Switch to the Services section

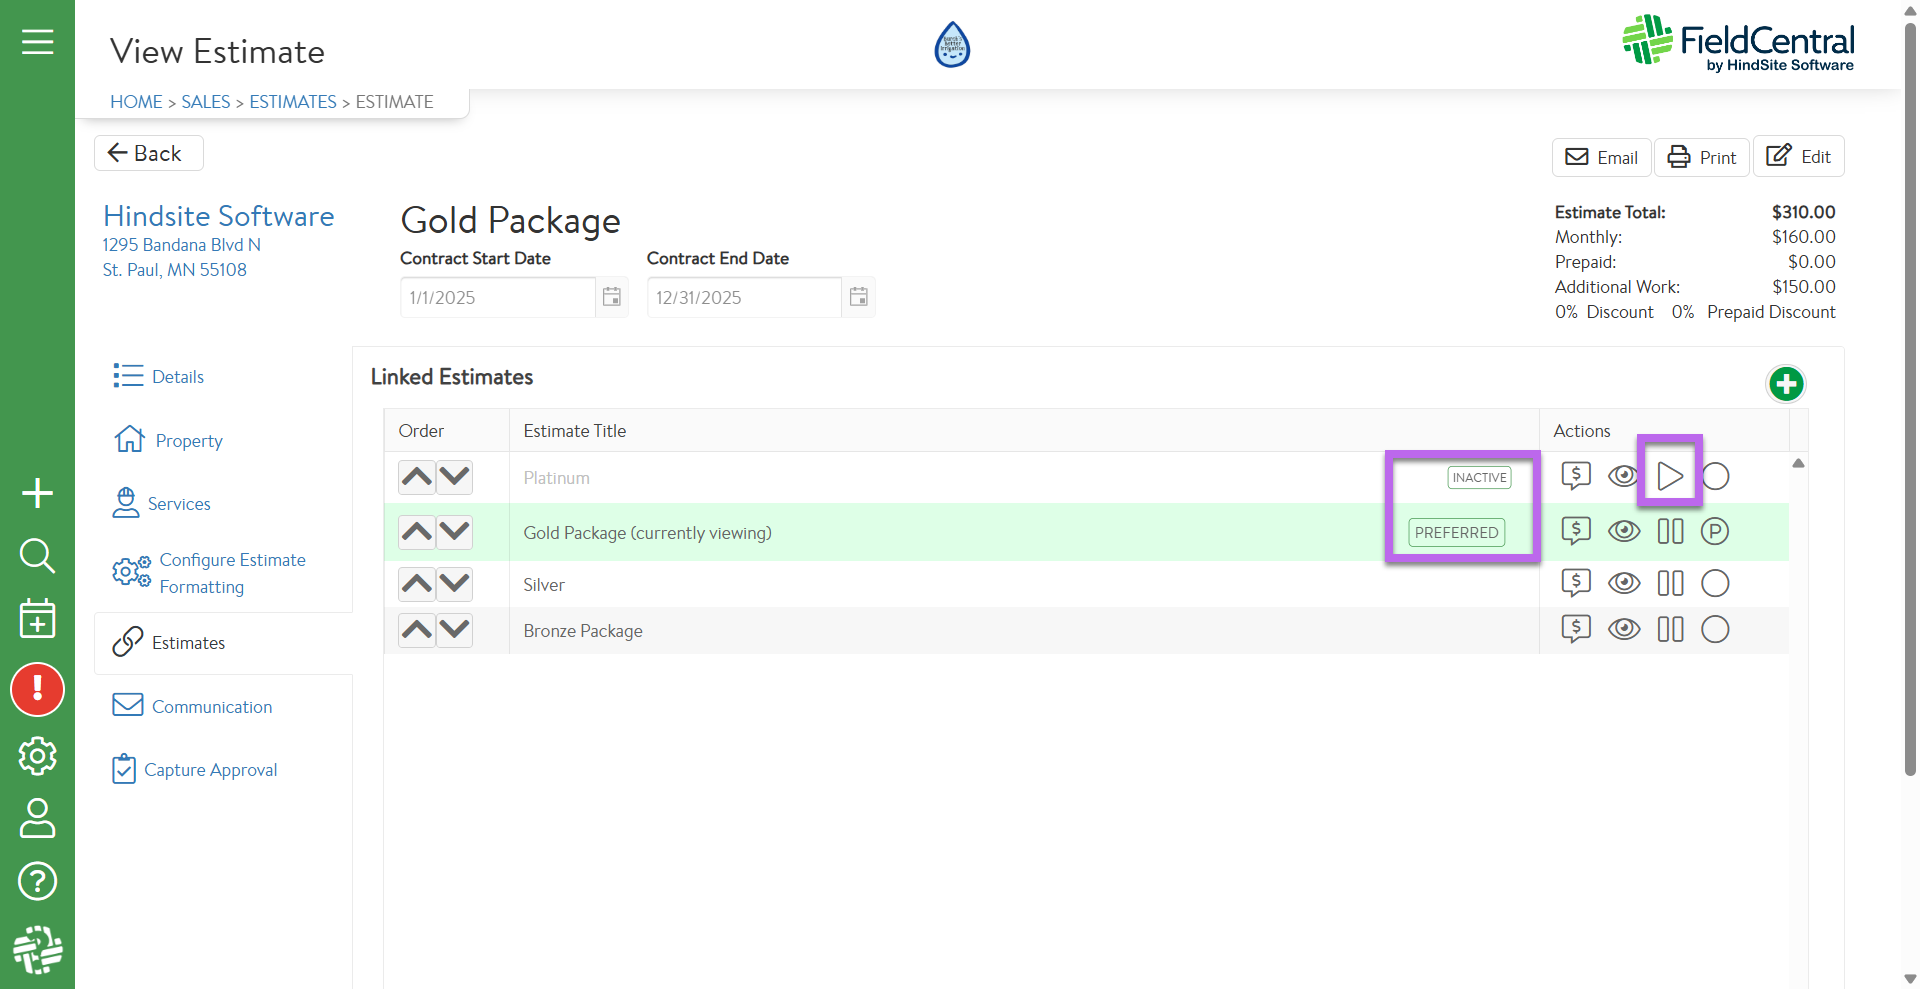(179, 504)
